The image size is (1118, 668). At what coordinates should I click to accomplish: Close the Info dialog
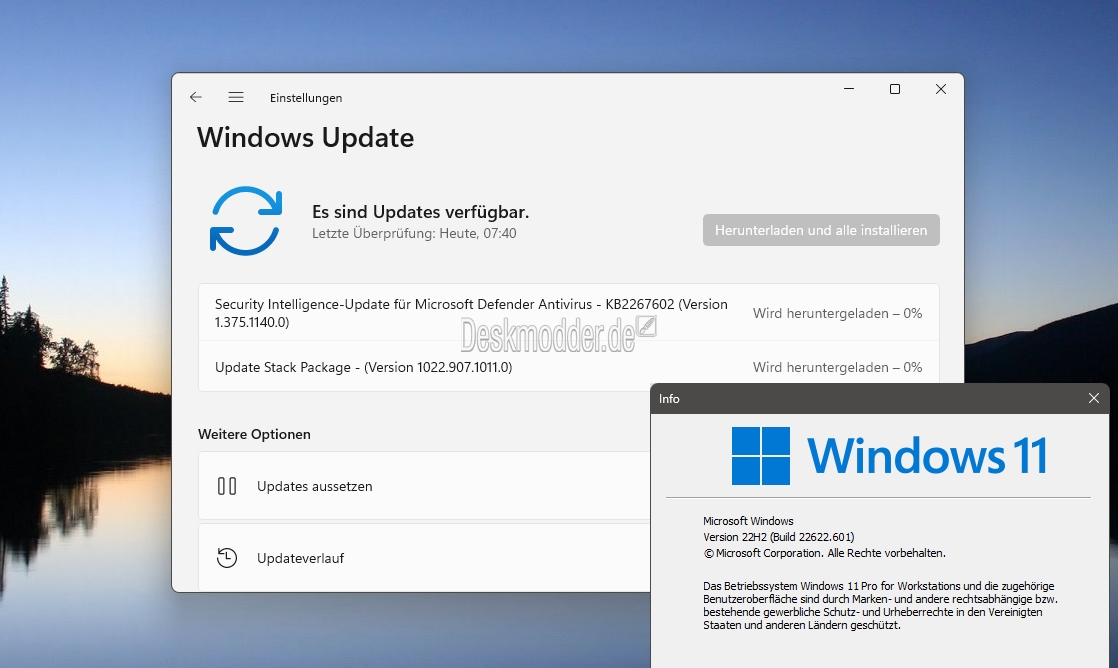[1094, 399]
